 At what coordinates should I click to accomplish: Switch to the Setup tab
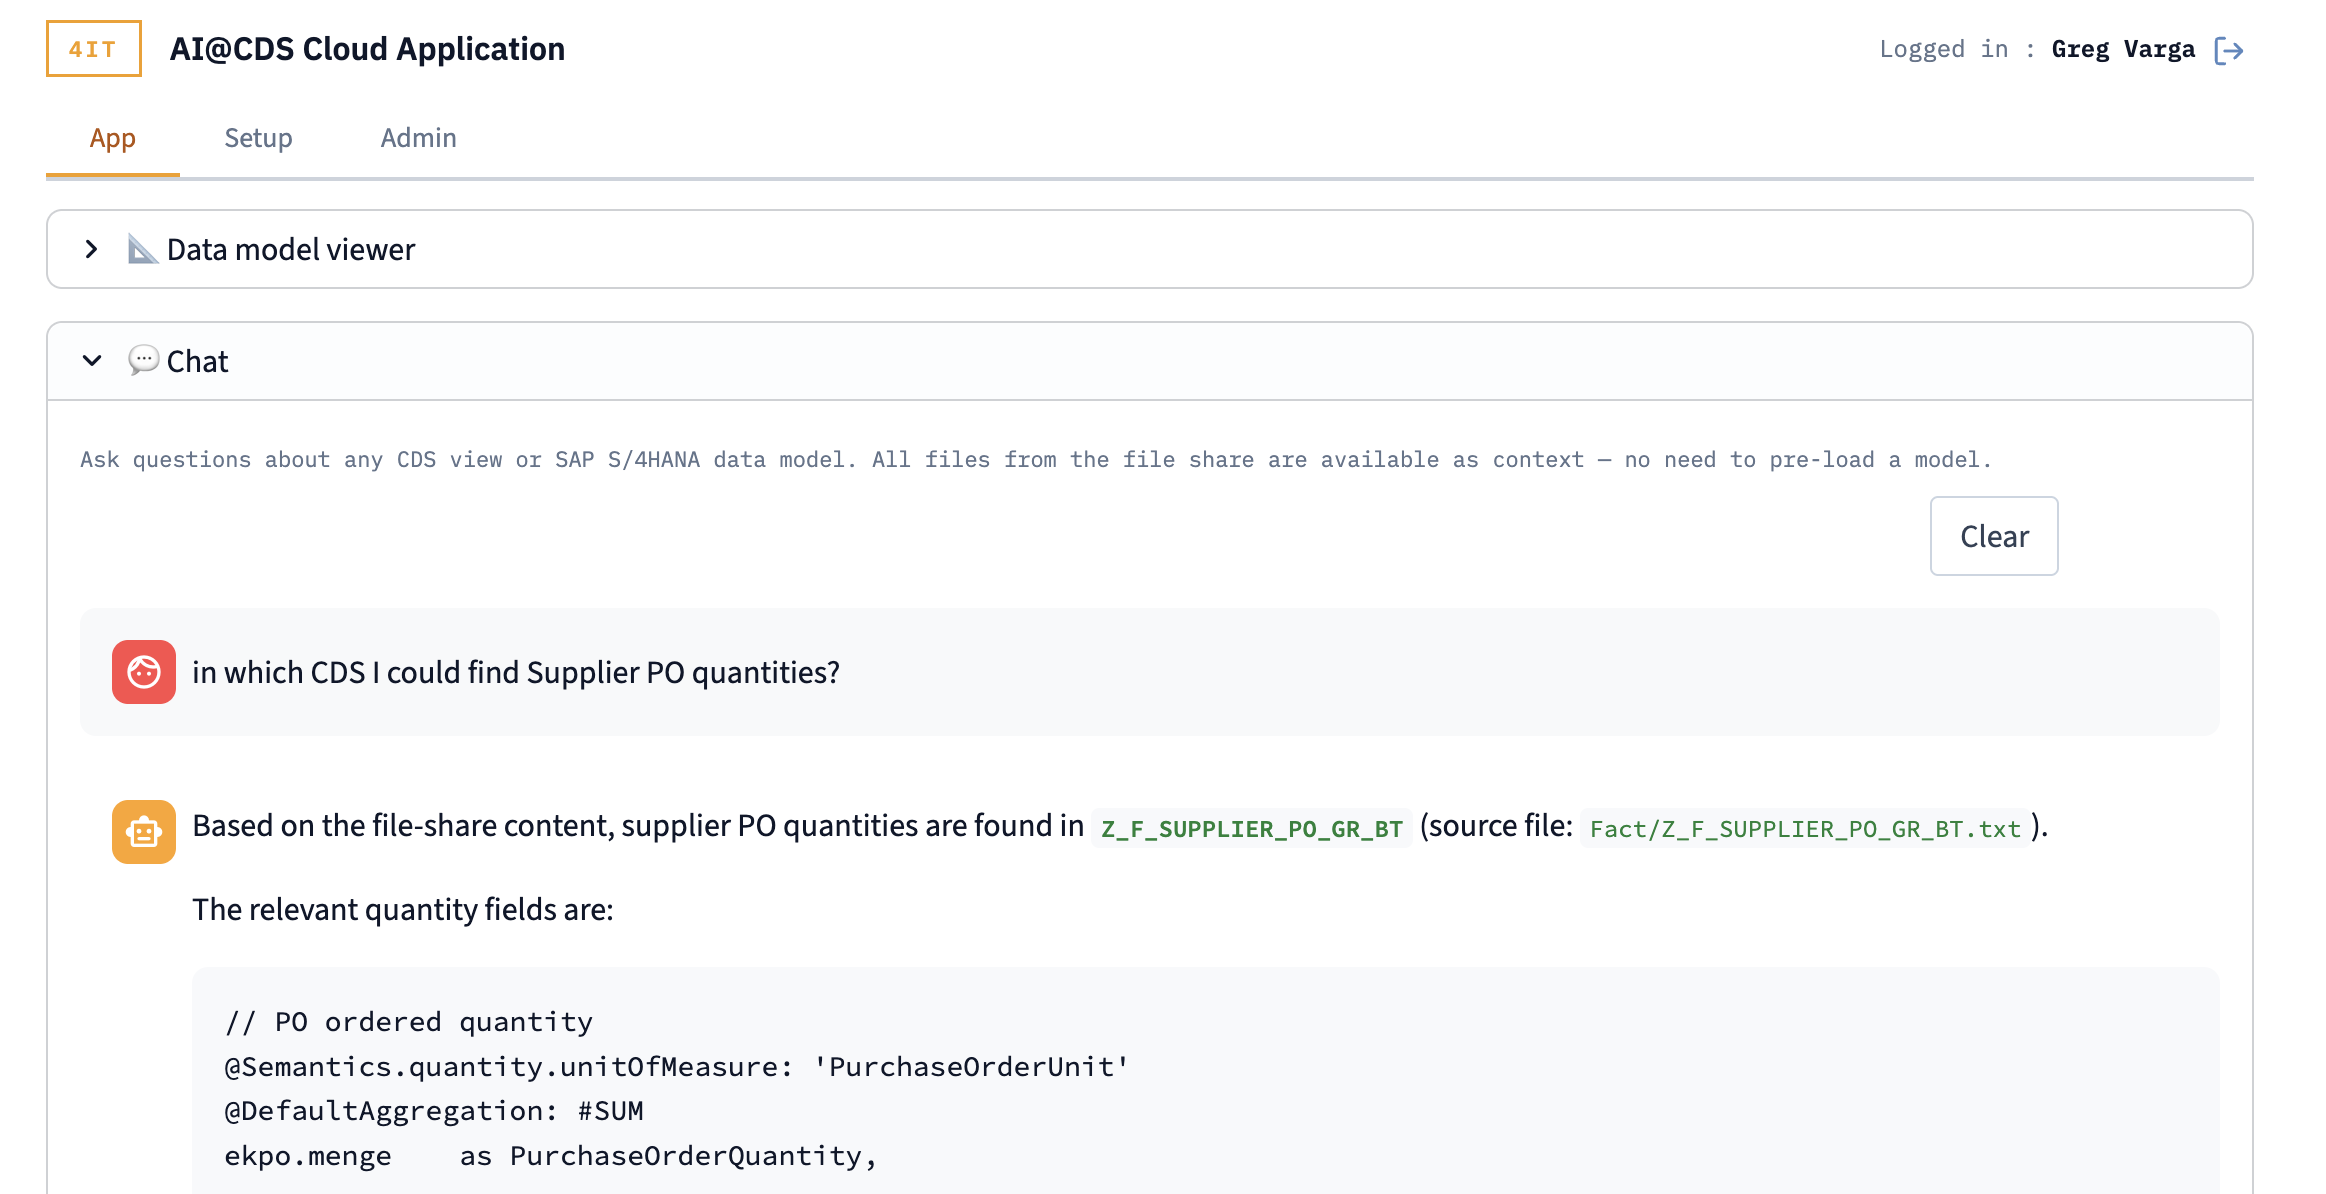[257, 138]
